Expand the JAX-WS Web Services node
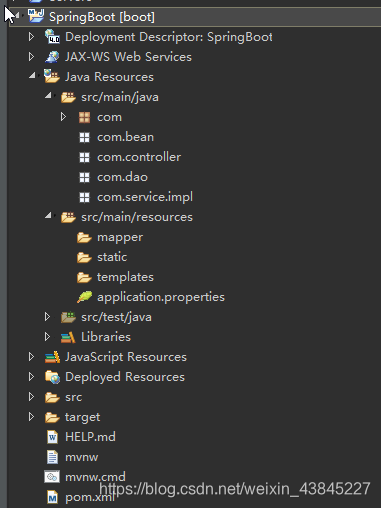 click(x=31, y=57)
